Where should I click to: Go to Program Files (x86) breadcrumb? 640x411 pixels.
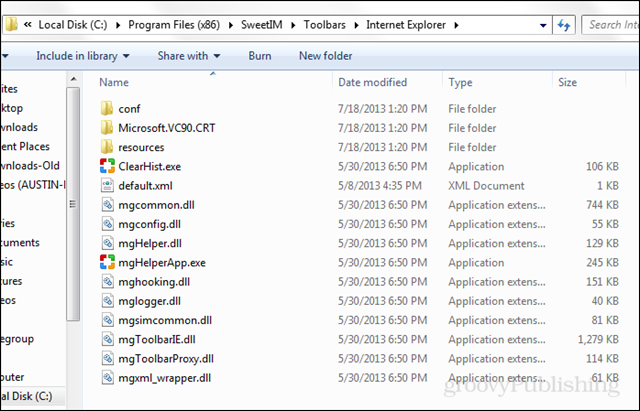[174, 25]
